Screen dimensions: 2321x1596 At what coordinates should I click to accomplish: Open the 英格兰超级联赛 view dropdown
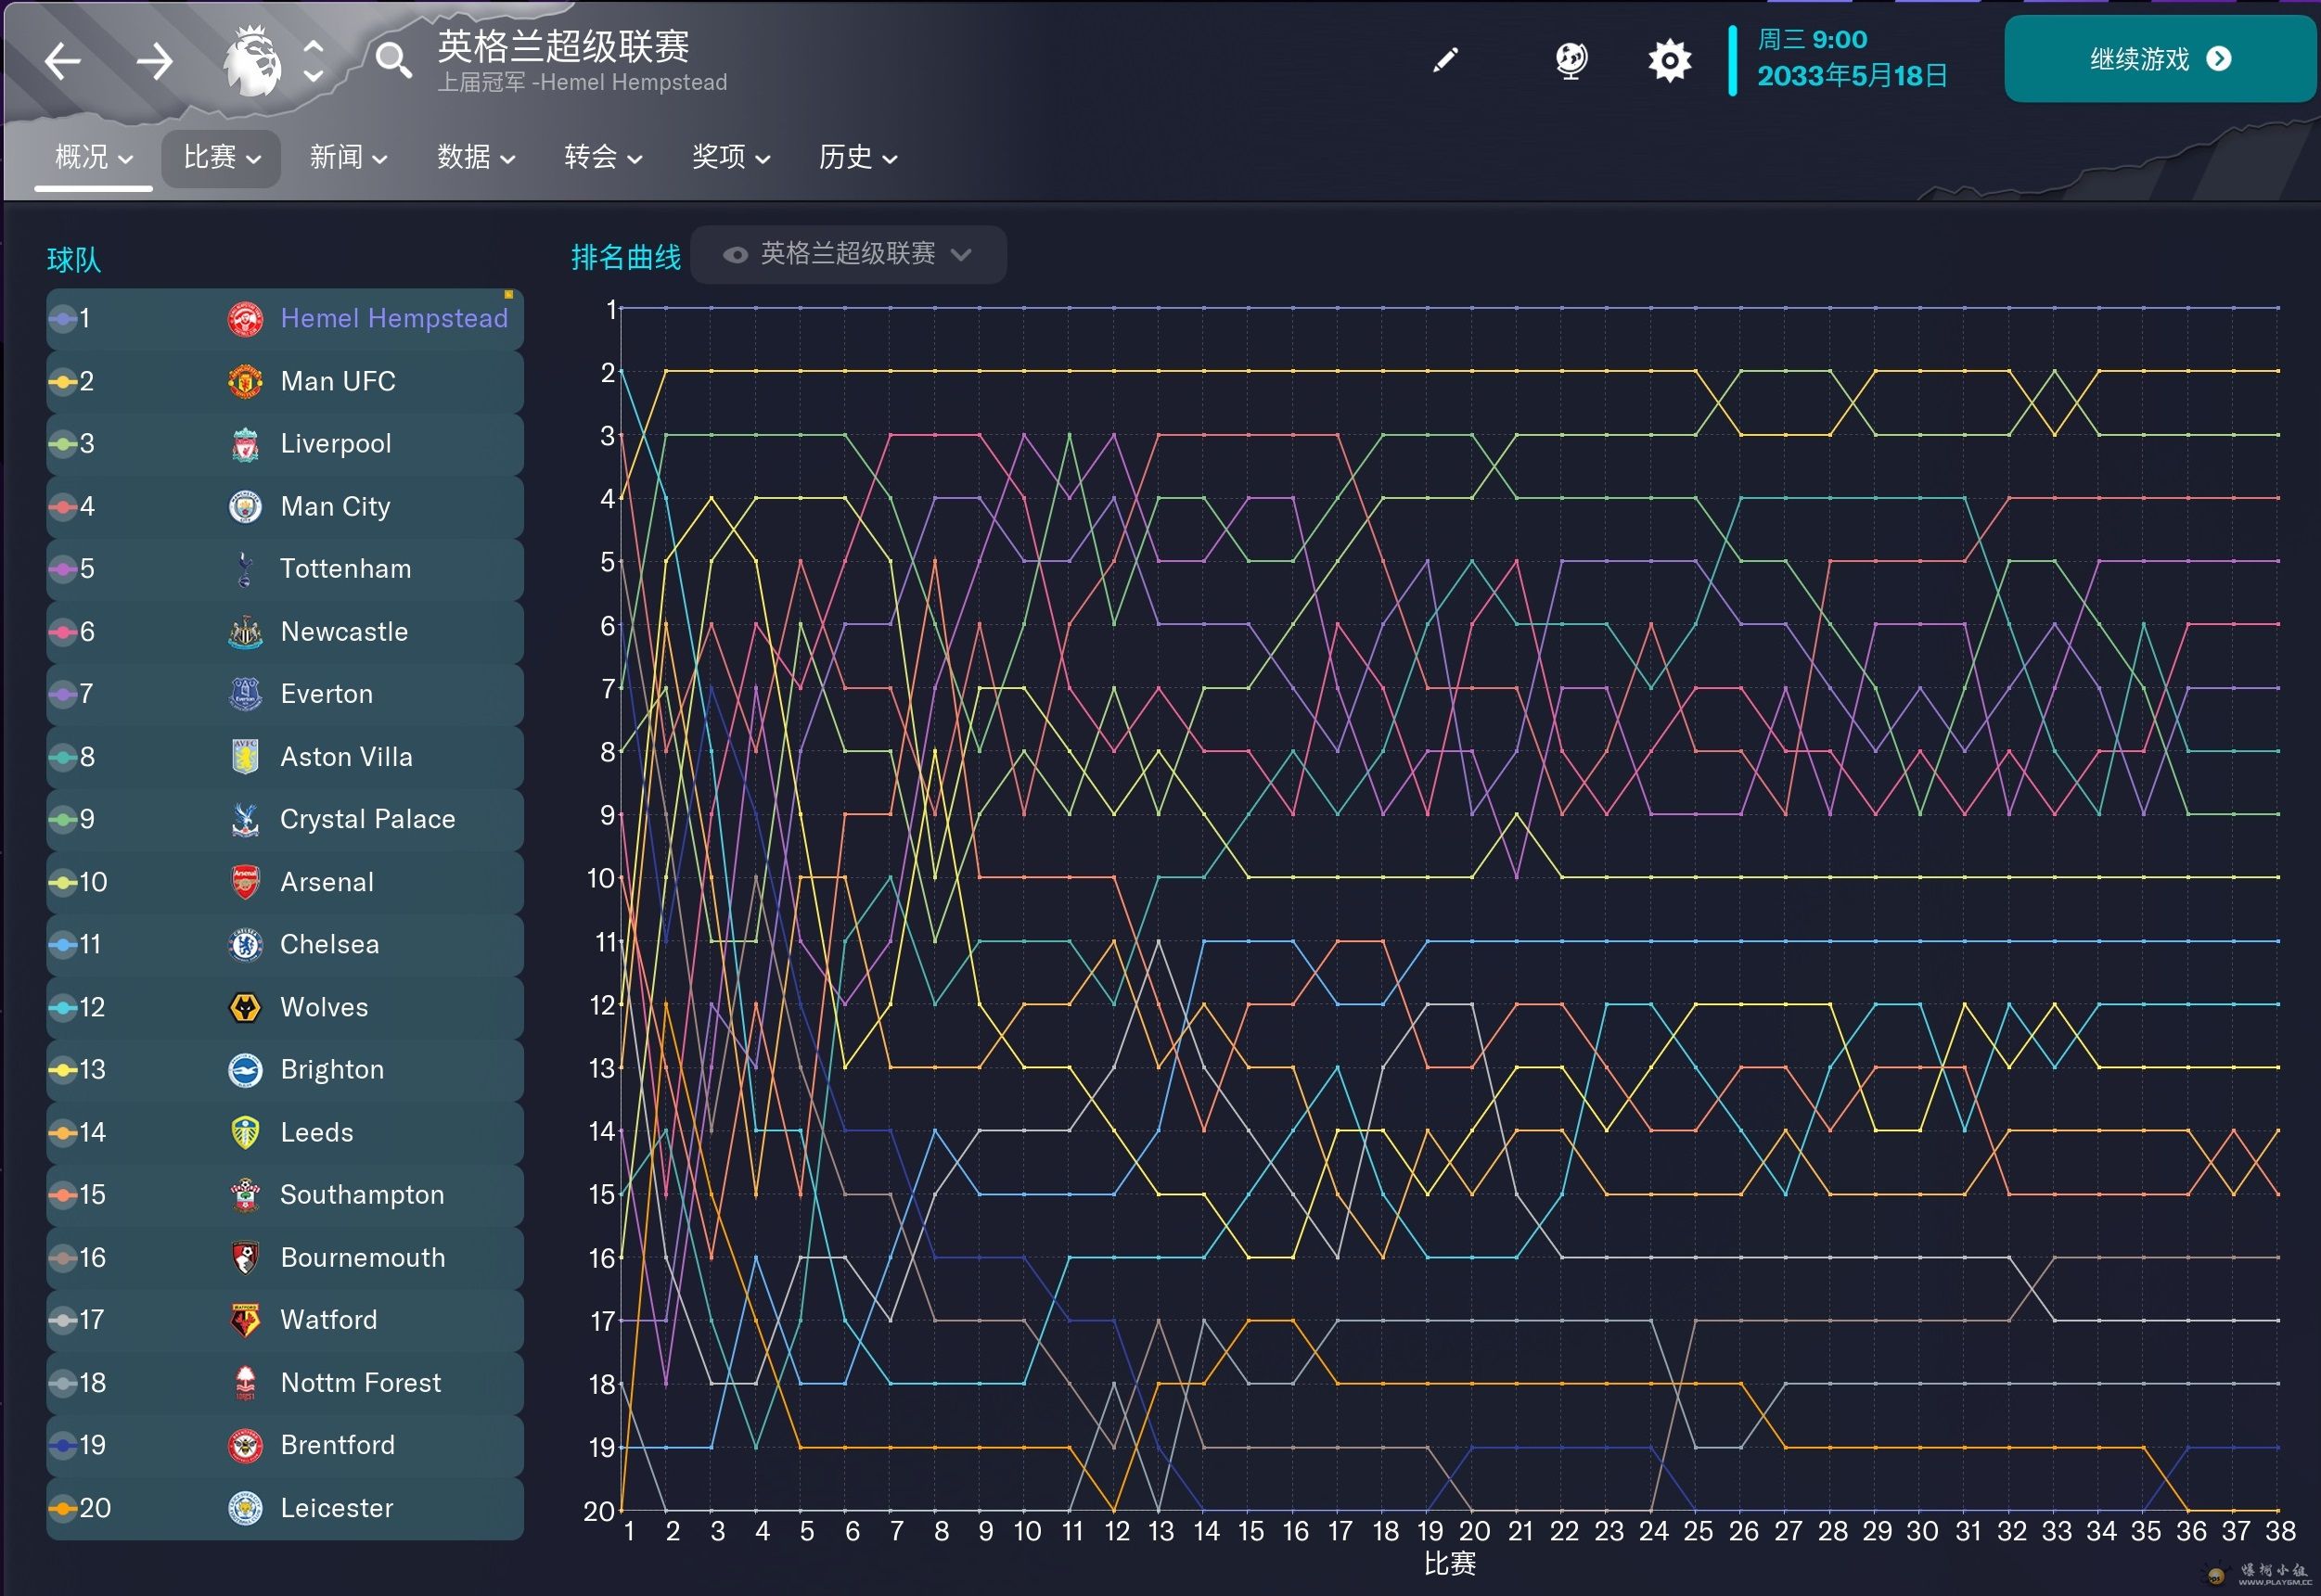pos(848,254)
